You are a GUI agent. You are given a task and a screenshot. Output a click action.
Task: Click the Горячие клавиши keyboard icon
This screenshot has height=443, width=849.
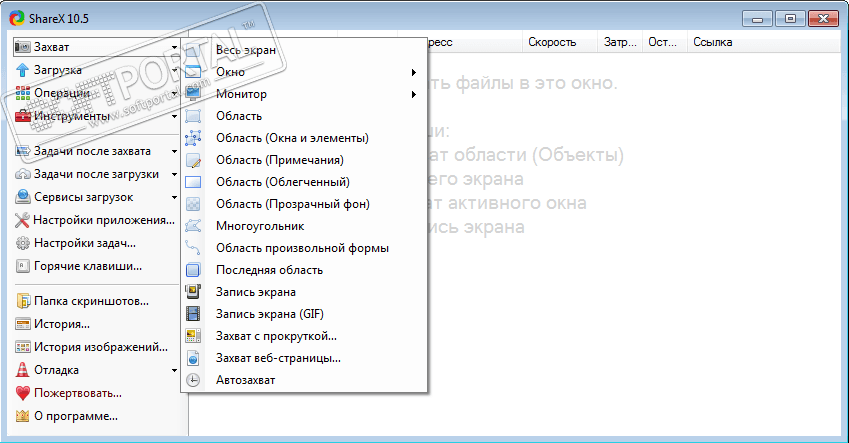click(23, 266)
